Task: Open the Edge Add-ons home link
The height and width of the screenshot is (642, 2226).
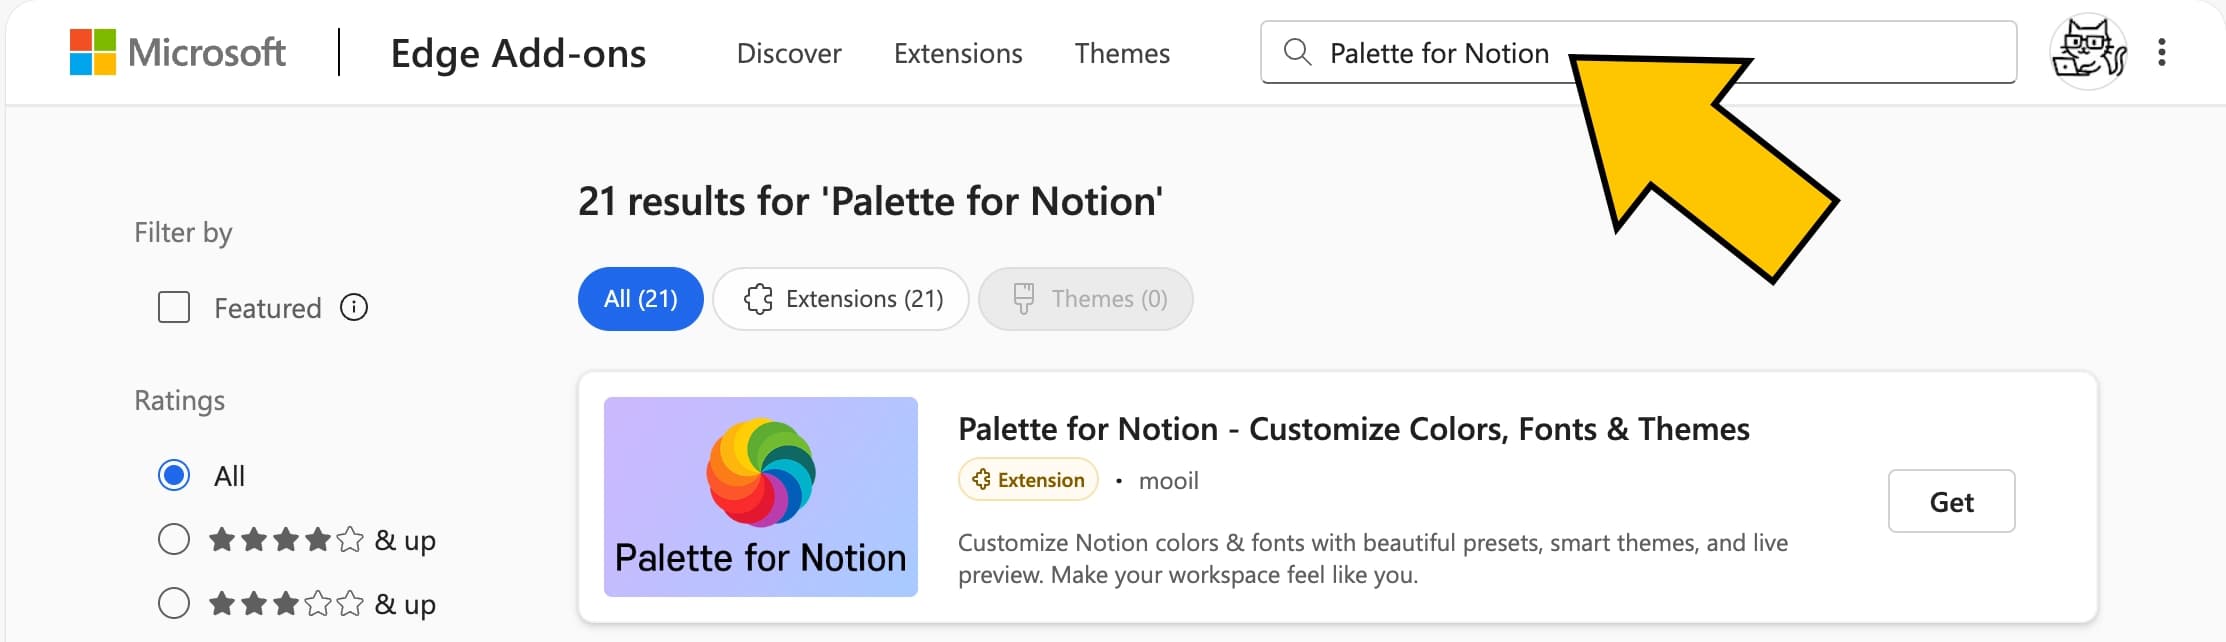Action: coord(518,53)
